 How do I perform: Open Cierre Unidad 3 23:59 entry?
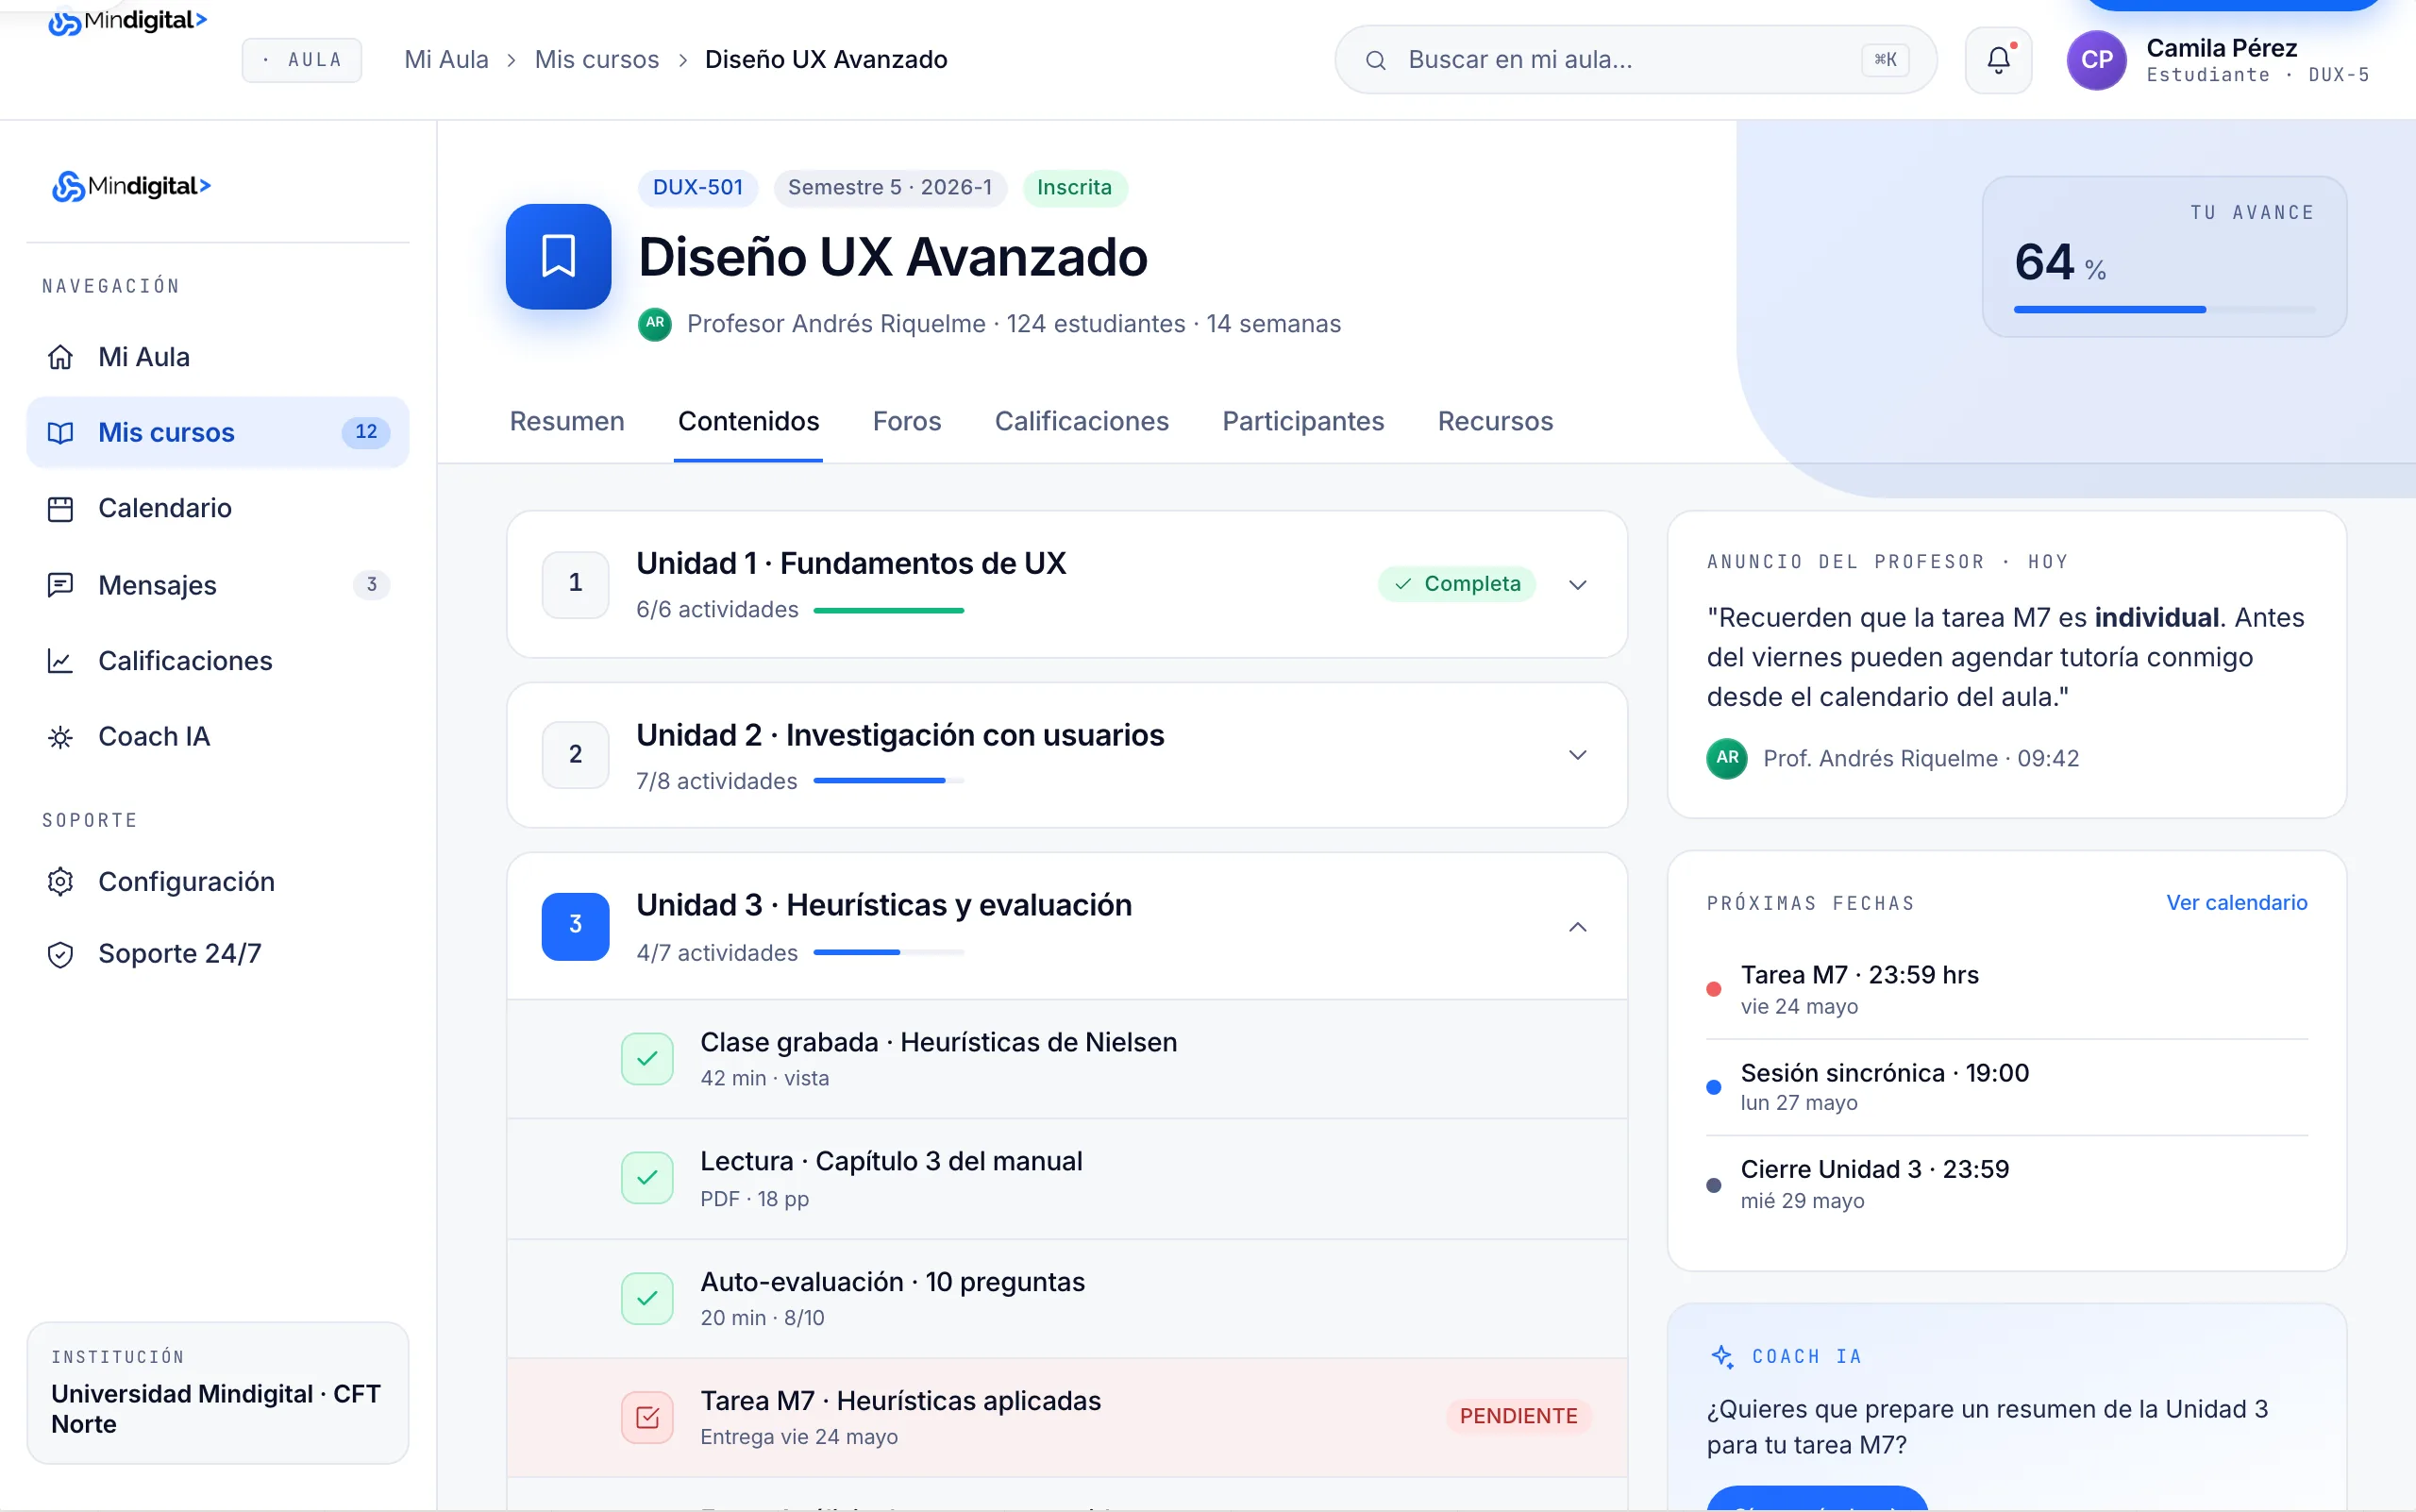click(x=2006, y=1184)
